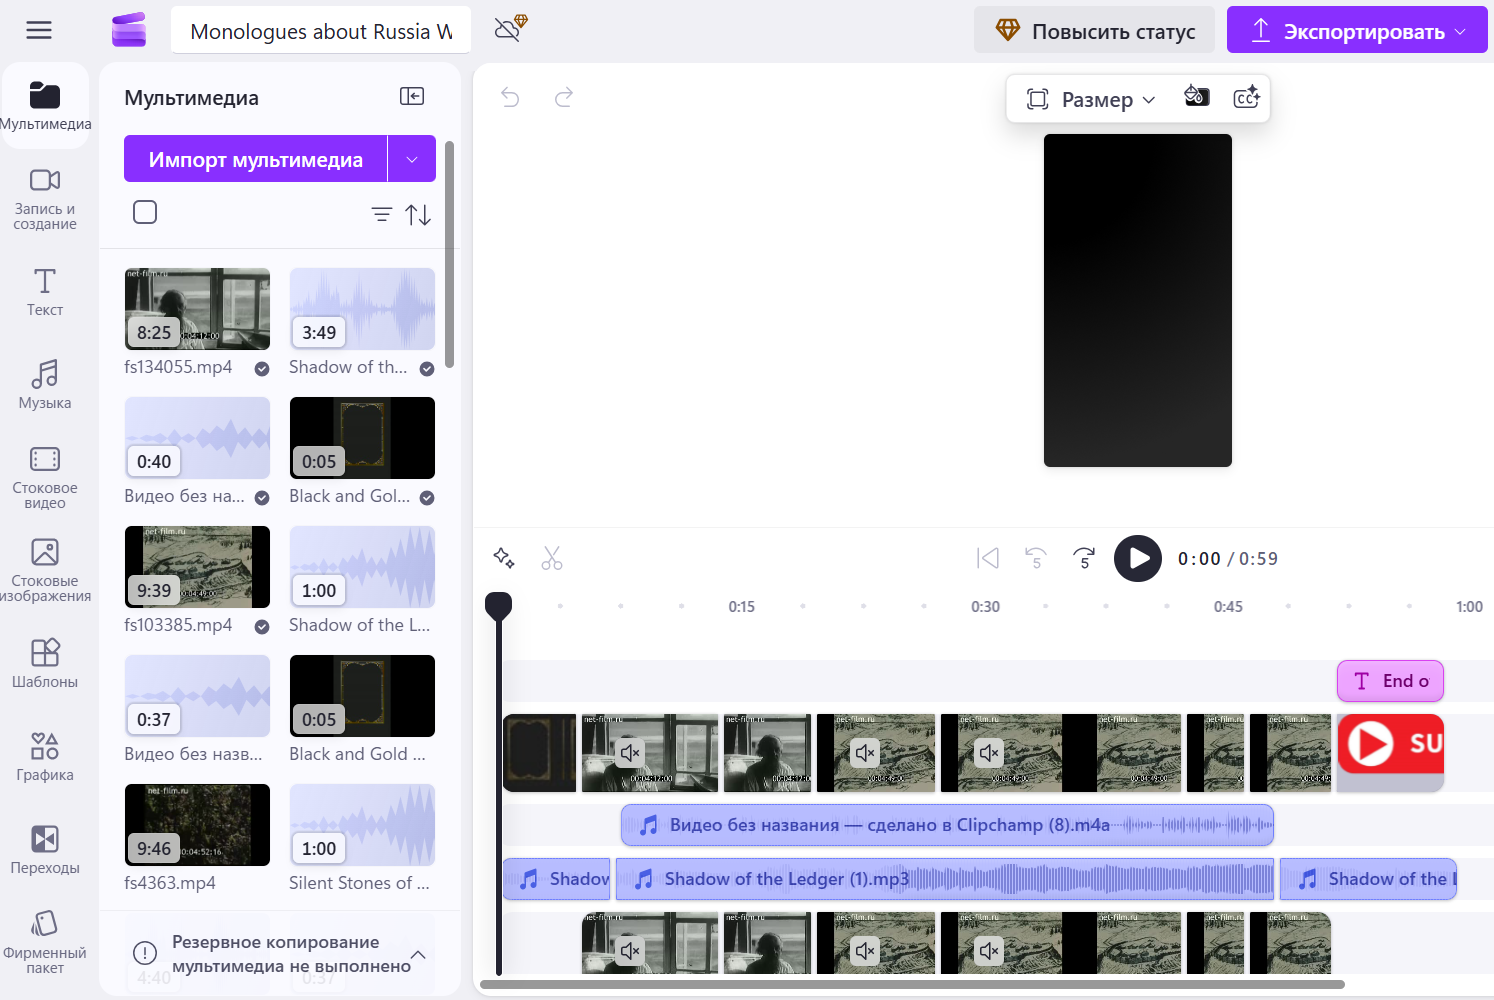Select the End o text clip on timeline
Screen dimensions: 1494x1000
click(x=1390, y=681)
